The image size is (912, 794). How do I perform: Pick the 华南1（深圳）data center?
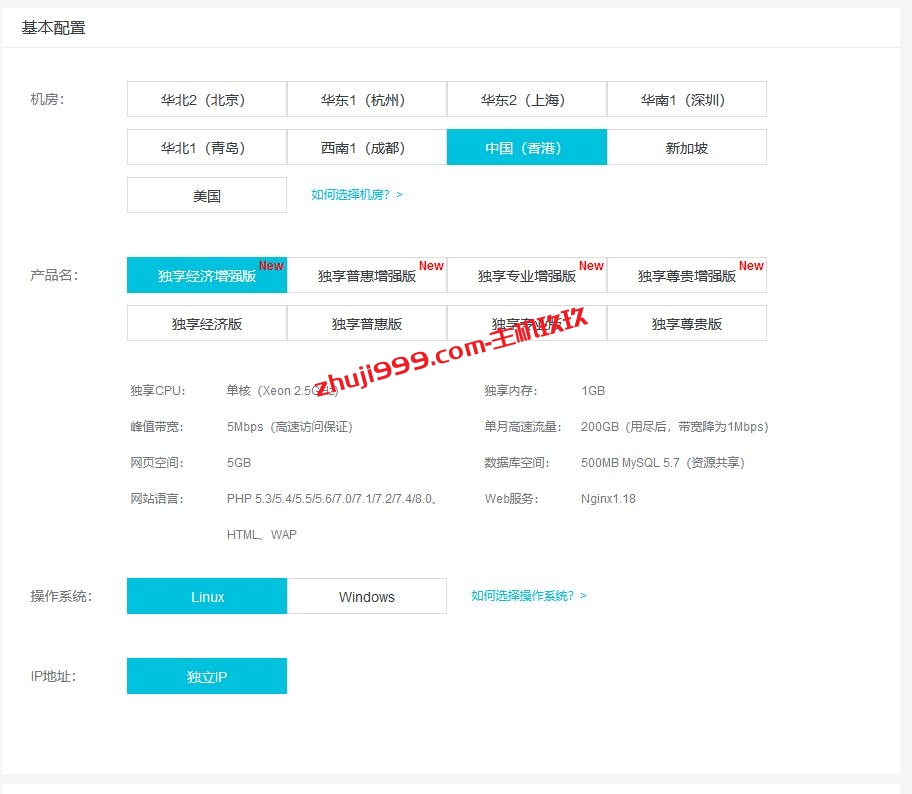686,99
